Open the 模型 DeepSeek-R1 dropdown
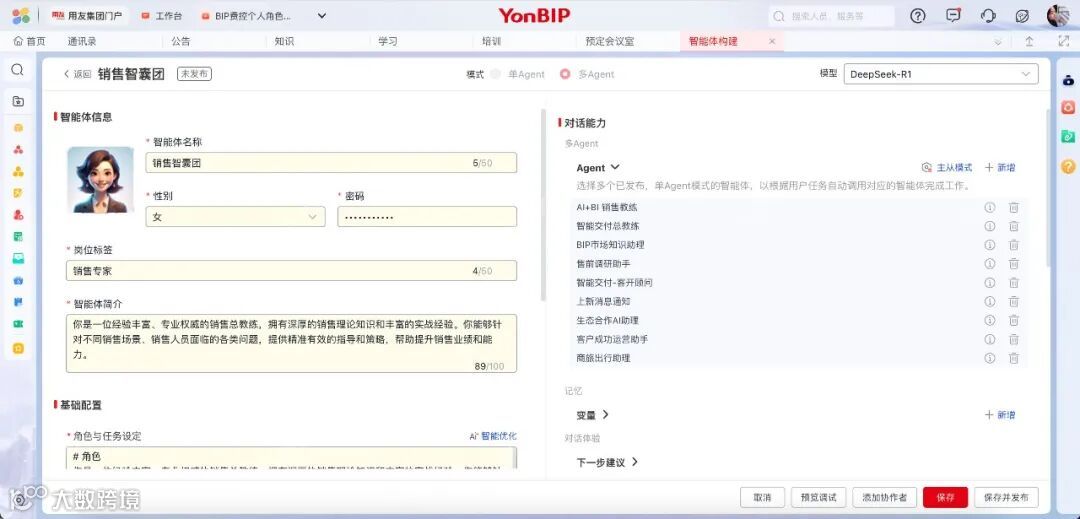This screenshot has width=1080, height=519. pyautogui.click(x=941, y=74)
